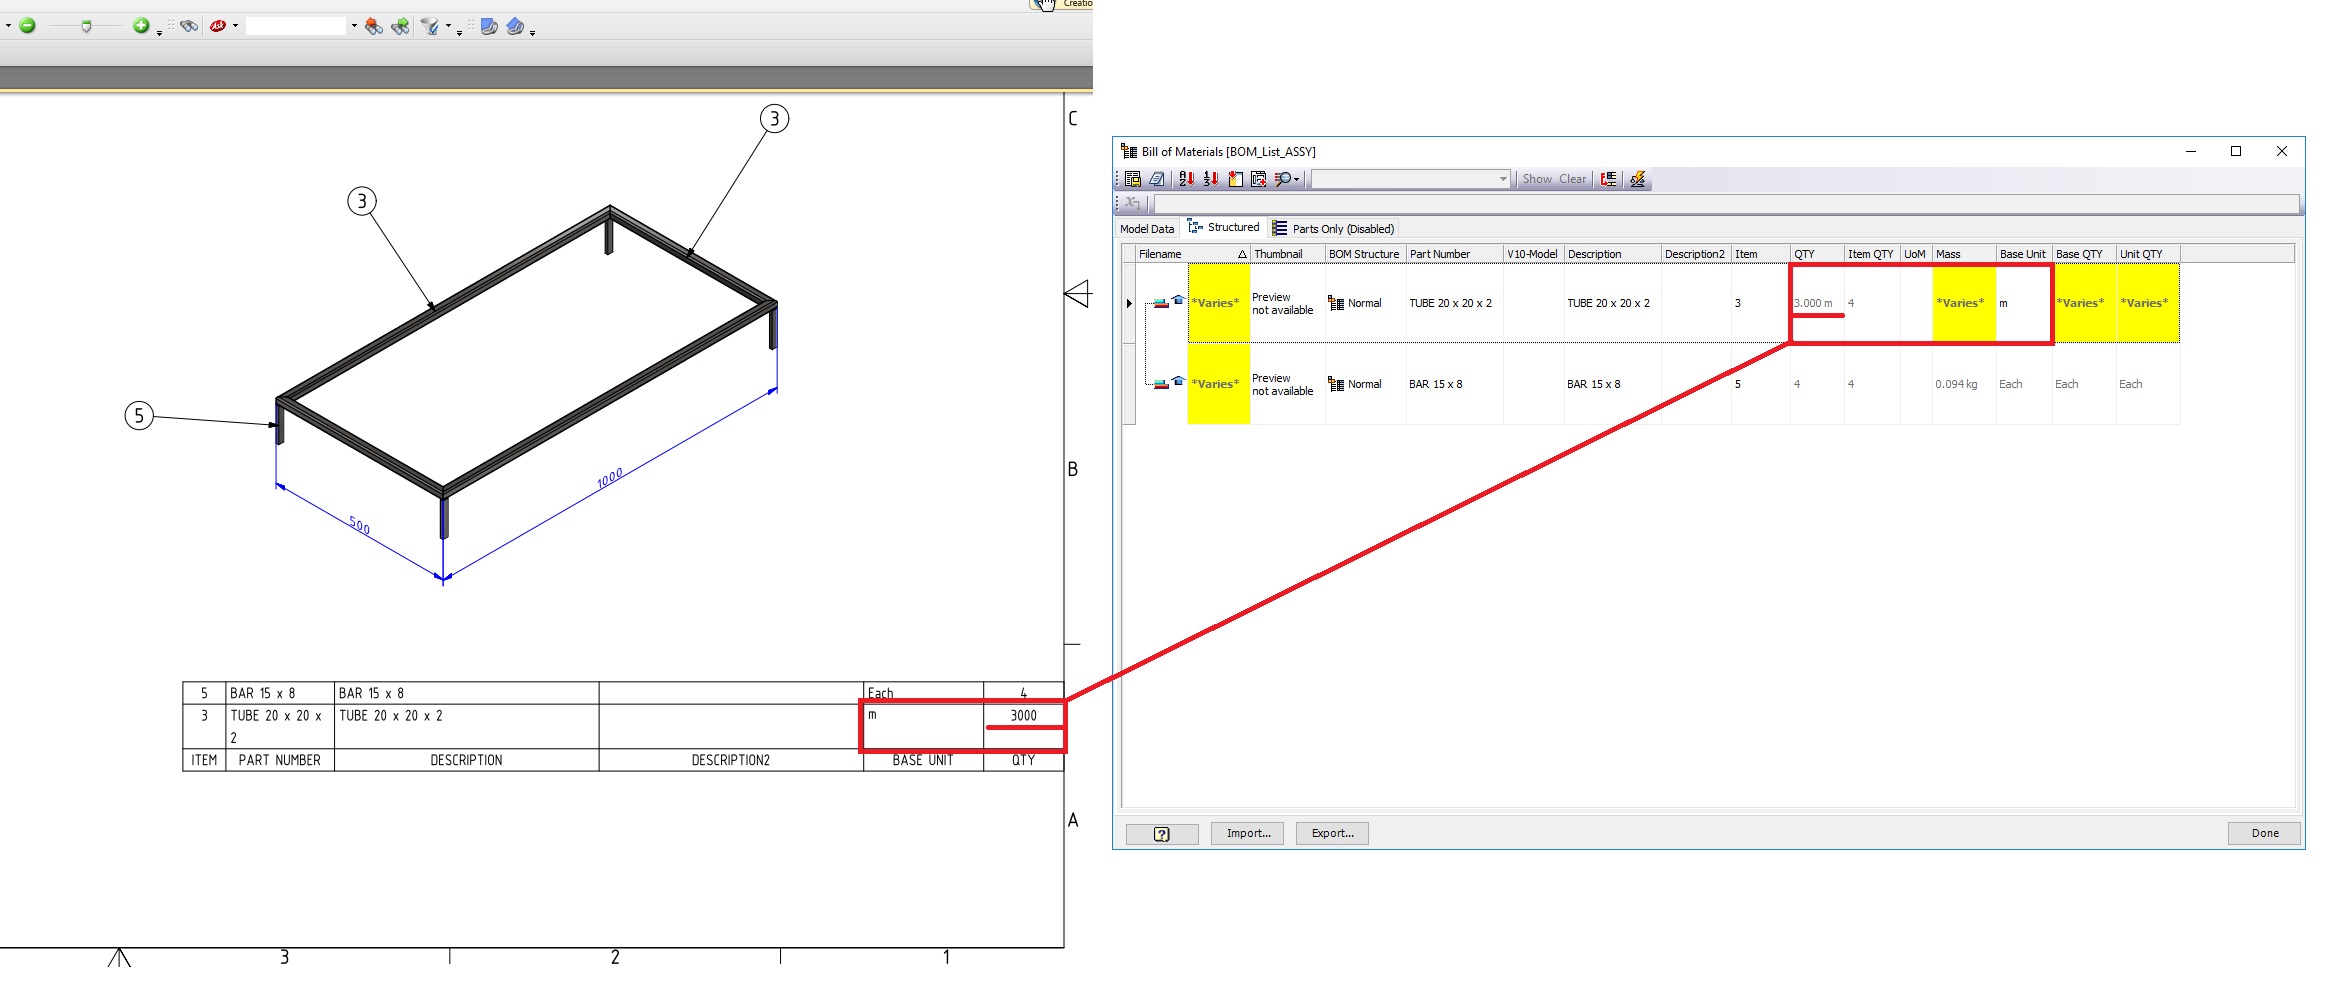This screenshot has height=1008, width=2346.
Task: Expand the Ask search dropdown arrow
Action: (x=232, y=26)
